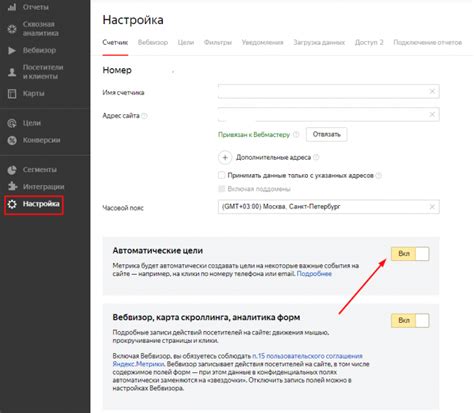Toggle the Вебвизор, карта скроллинга switch
The width and height of the screenshot is (474, 413).
click(x=410, y=320)
